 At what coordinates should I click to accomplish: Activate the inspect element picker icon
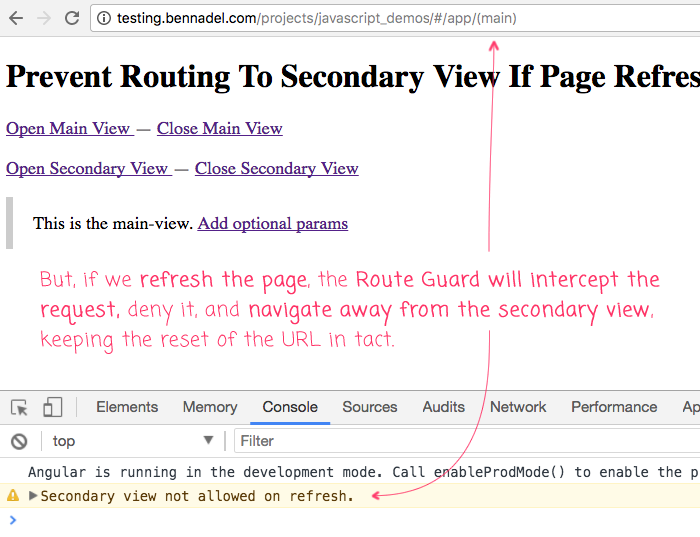click(19, 407)
